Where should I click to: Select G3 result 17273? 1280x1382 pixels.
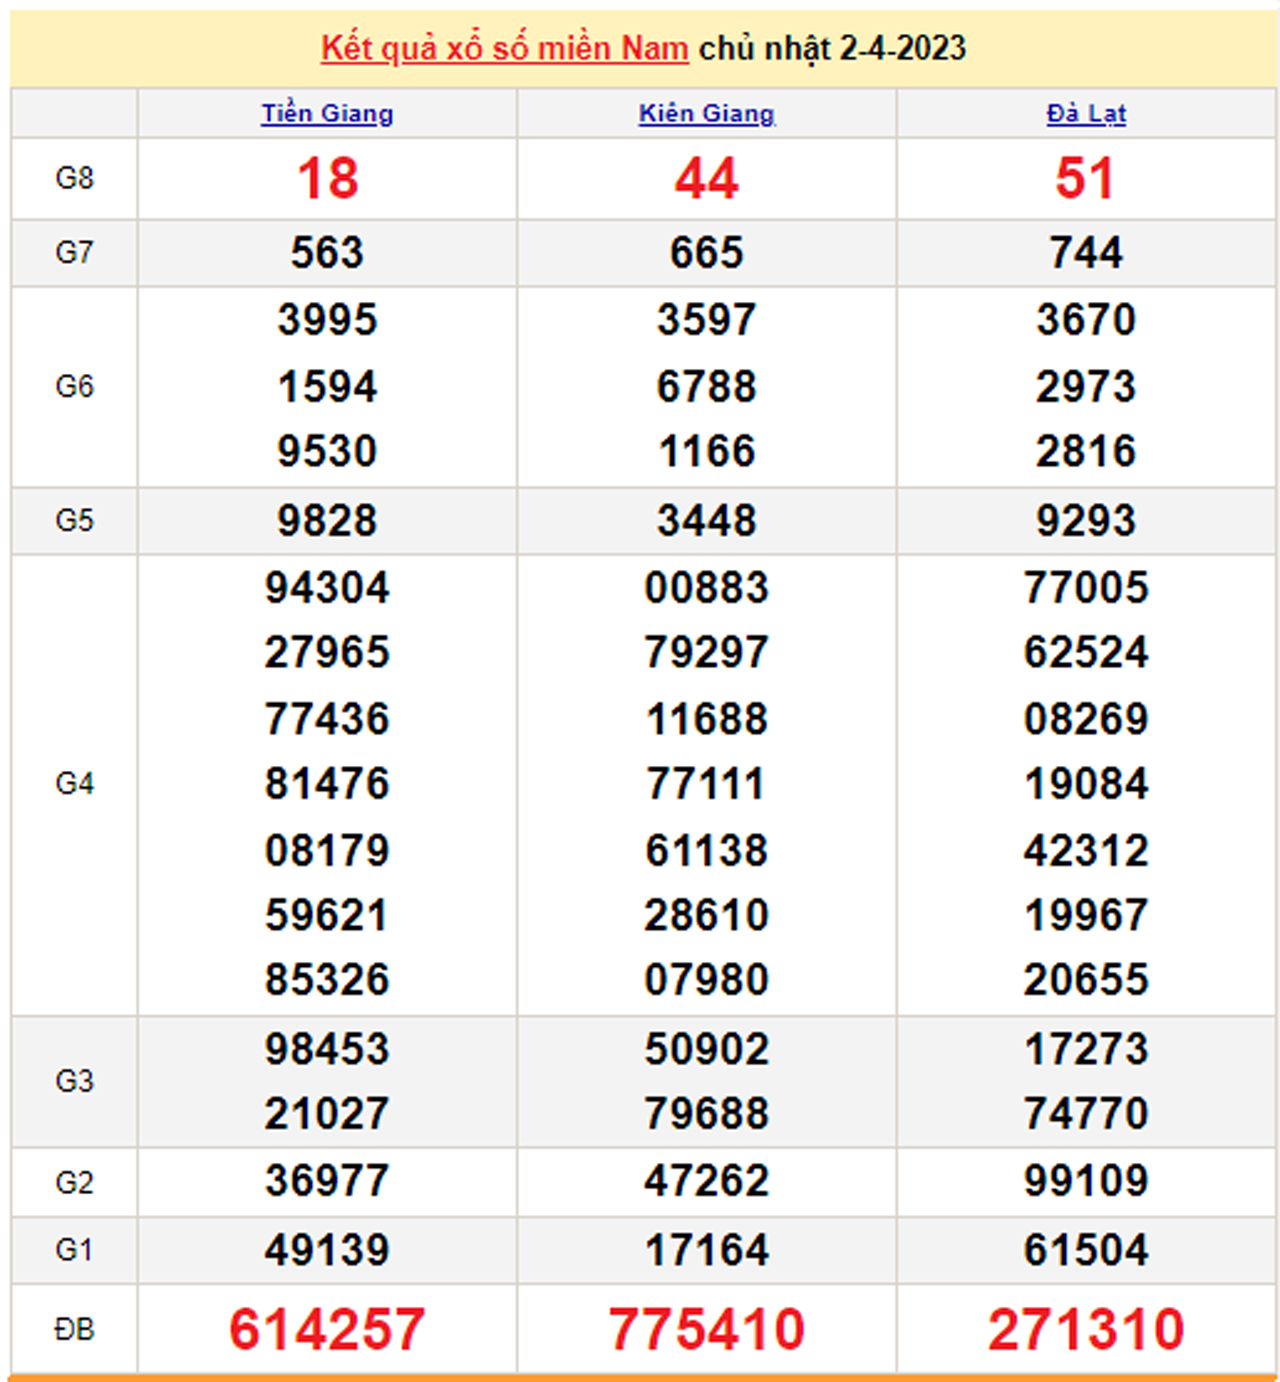point(1086,1050)
